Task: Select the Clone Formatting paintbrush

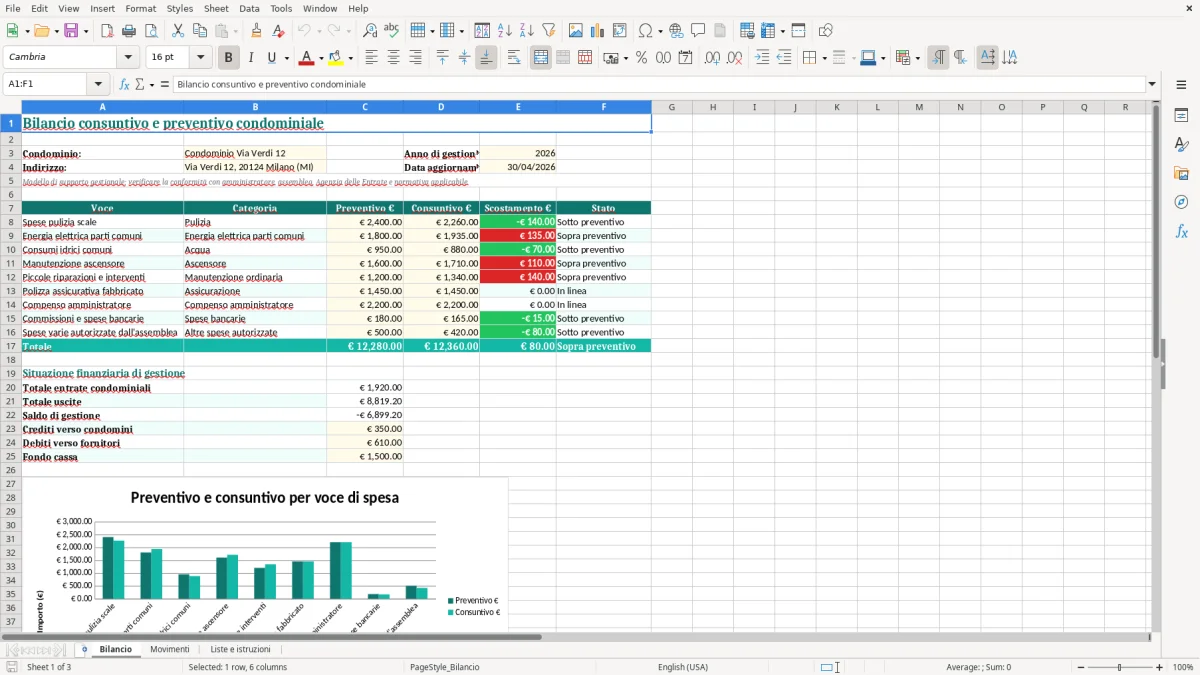Action: pyautogui.click(x=256, y=31)
